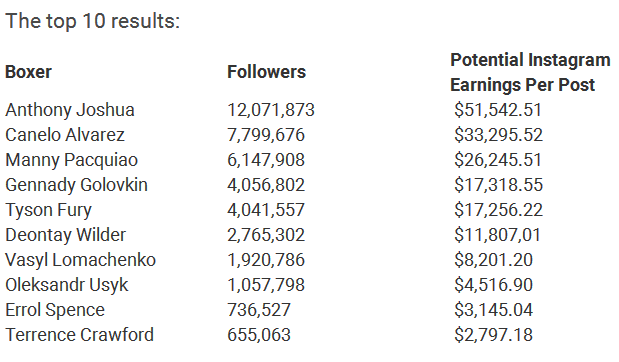Viewport: 619px width, 362px height.
Task: Click the Anthony Joshua name cell
Action: (70, 110)
